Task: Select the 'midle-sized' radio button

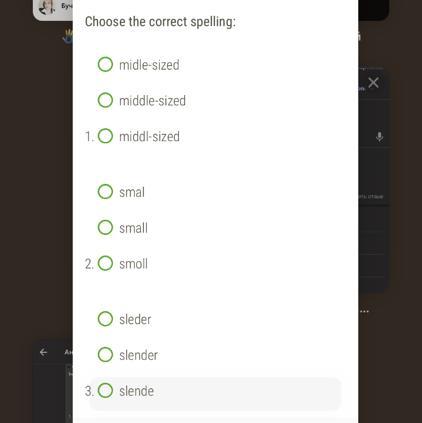Action: pyautogui.click(x=105, y=64)
